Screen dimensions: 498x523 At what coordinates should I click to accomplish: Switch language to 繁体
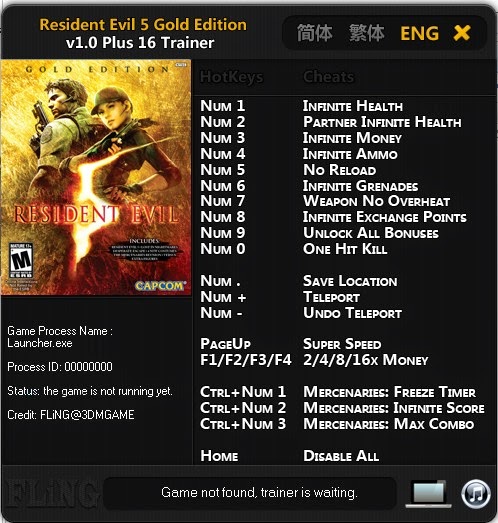[x=367, y=33]
